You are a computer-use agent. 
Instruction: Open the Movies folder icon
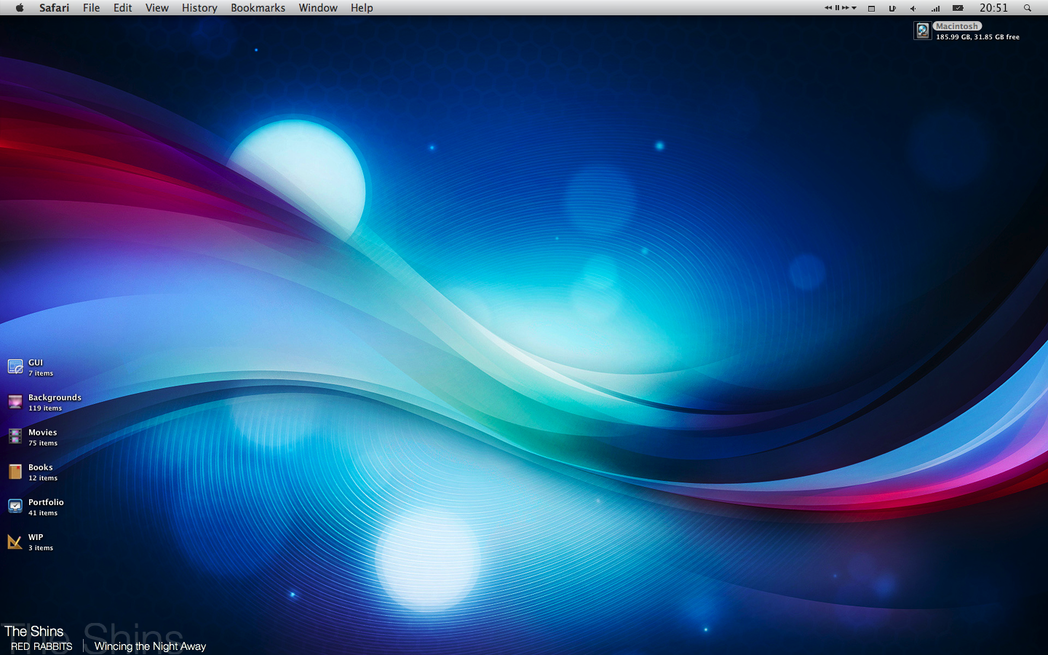pos(15,437)
